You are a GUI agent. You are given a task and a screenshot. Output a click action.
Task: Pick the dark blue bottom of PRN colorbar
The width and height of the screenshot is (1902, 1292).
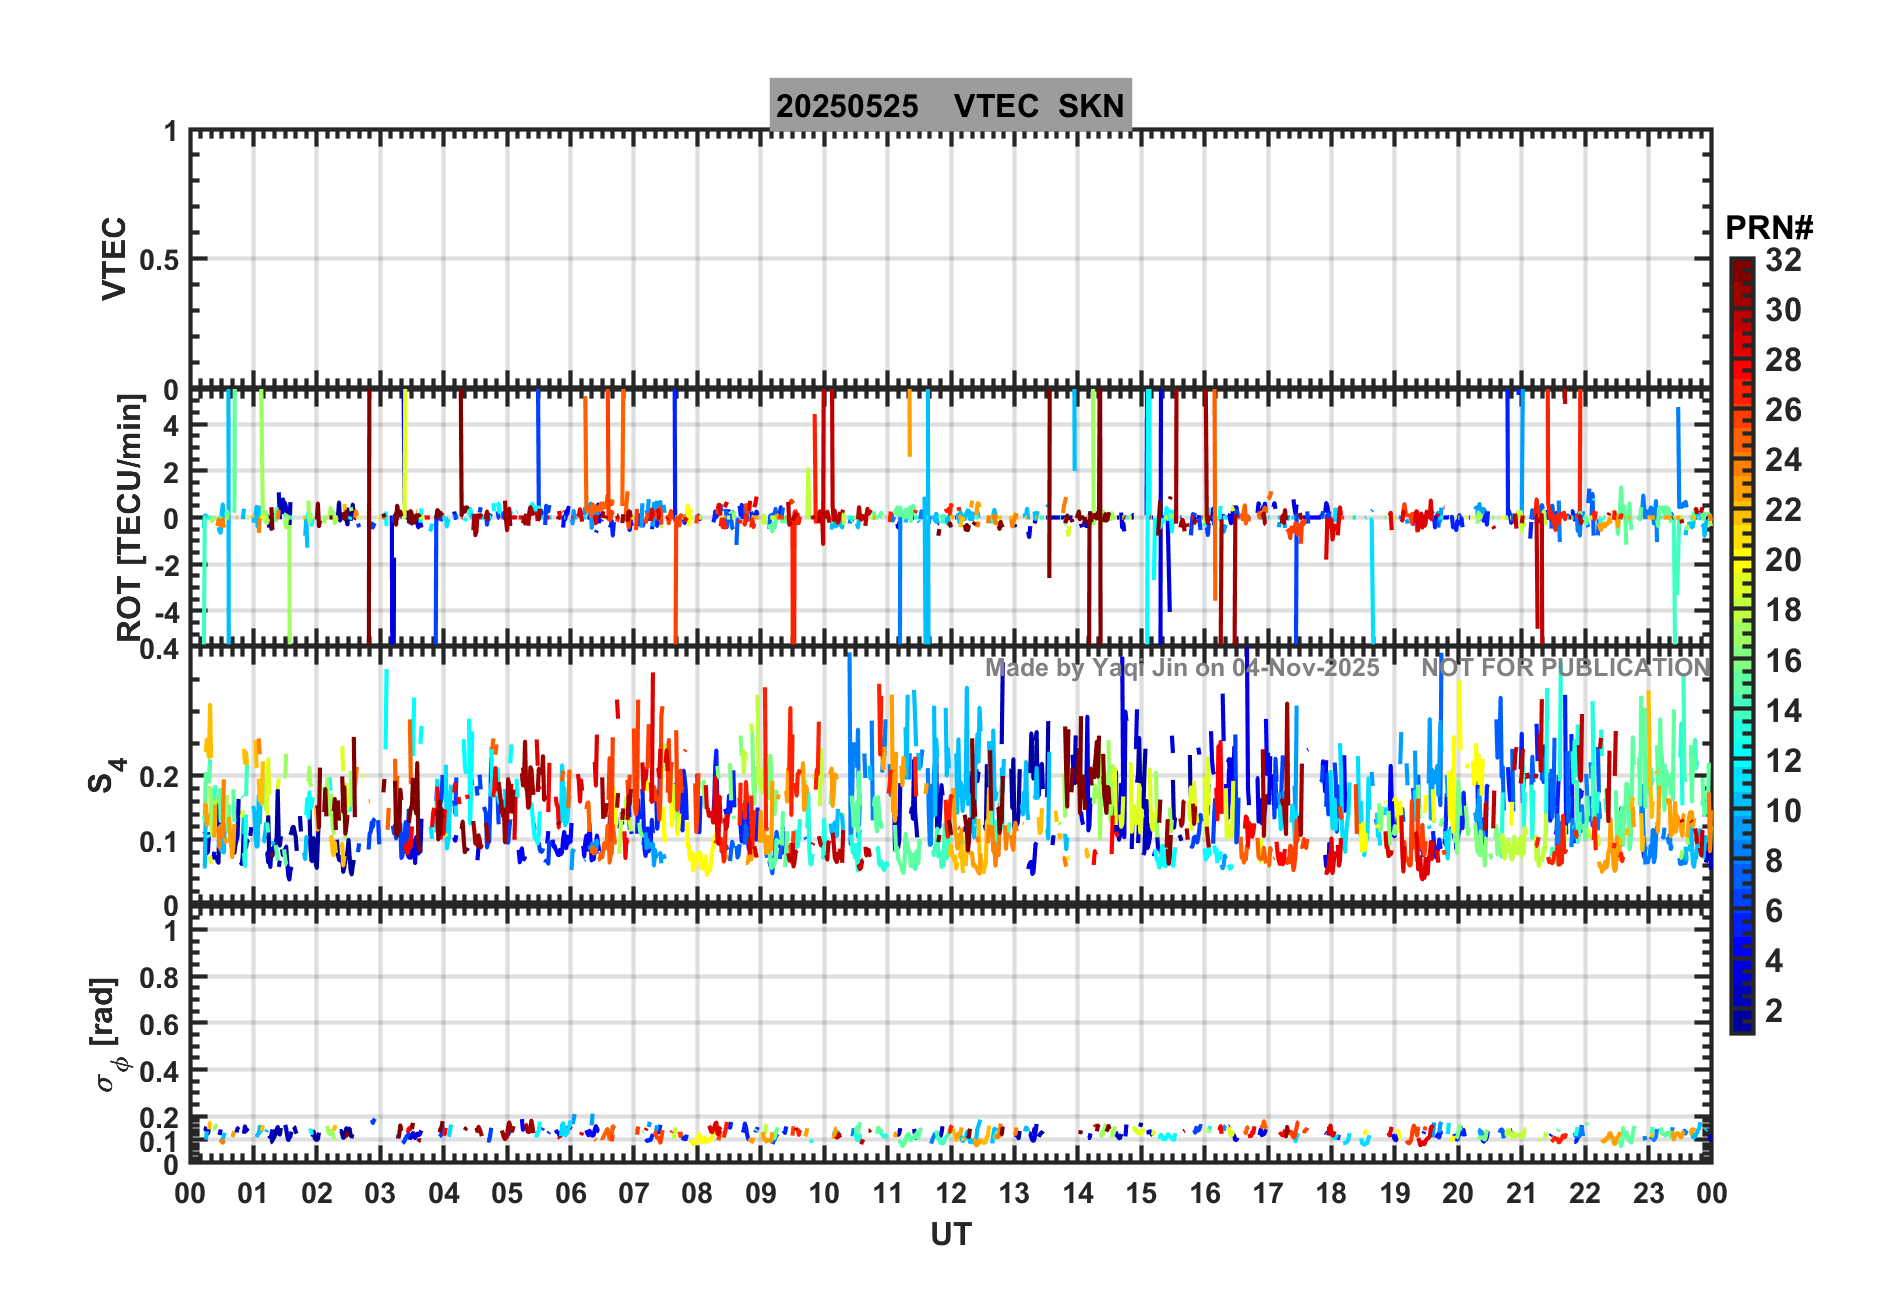[1742, 1024]
